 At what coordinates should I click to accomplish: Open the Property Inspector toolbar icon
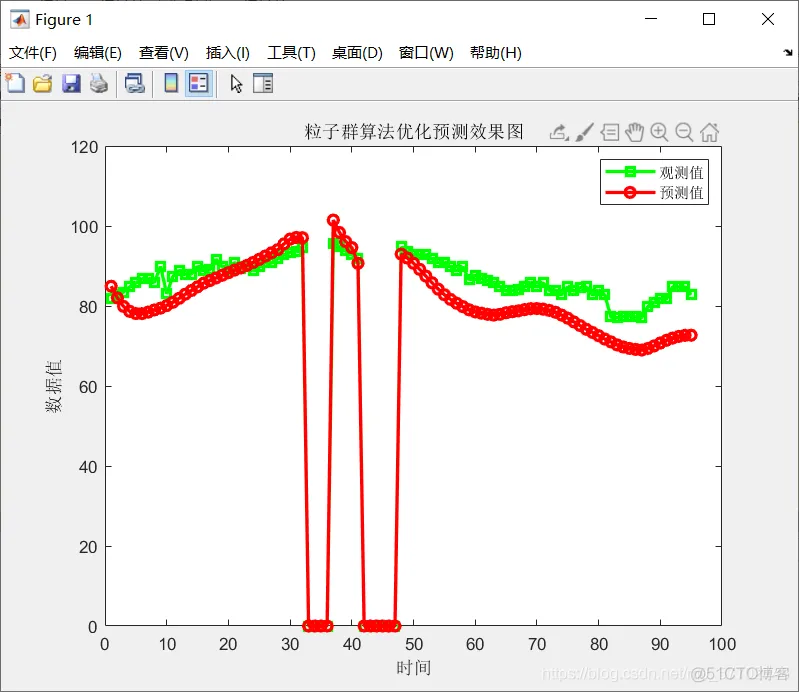pyautogui.click(x=263, y=83)
